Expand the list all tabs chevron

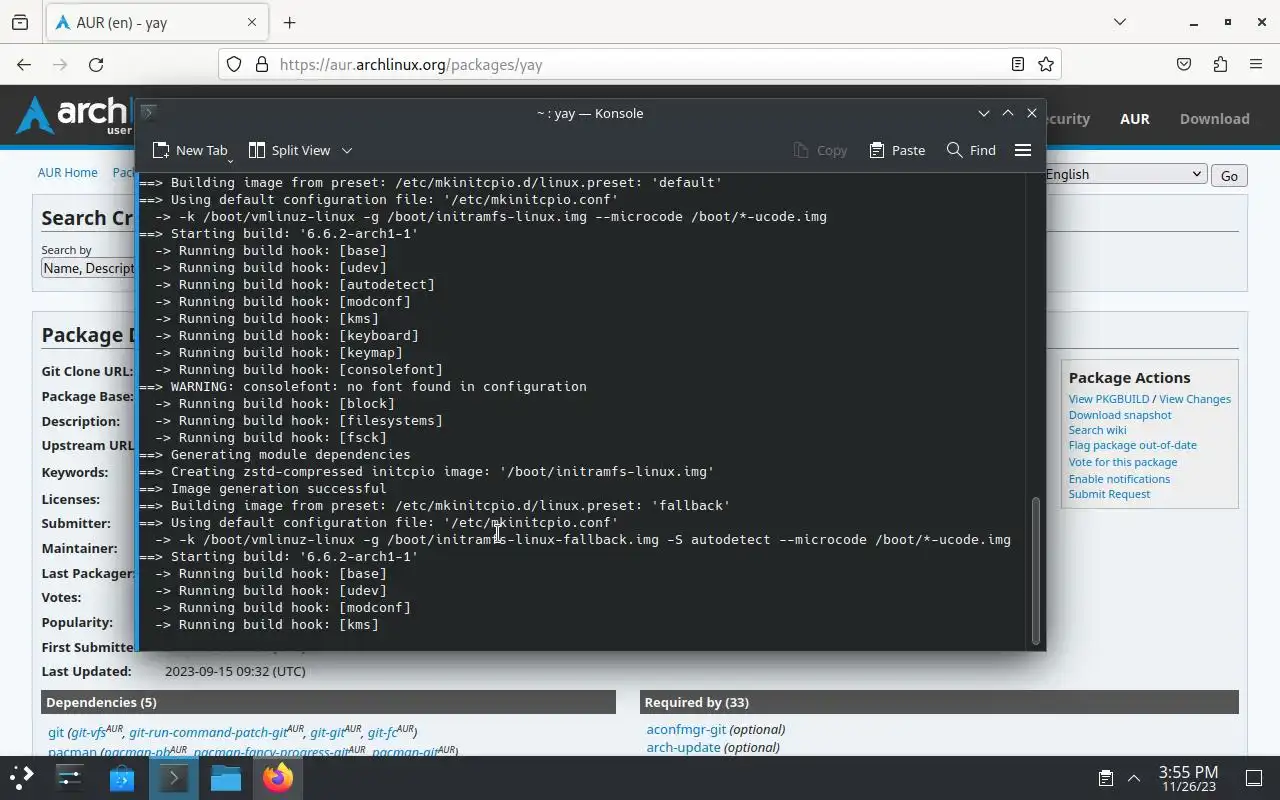click(x=1120, y=22)
